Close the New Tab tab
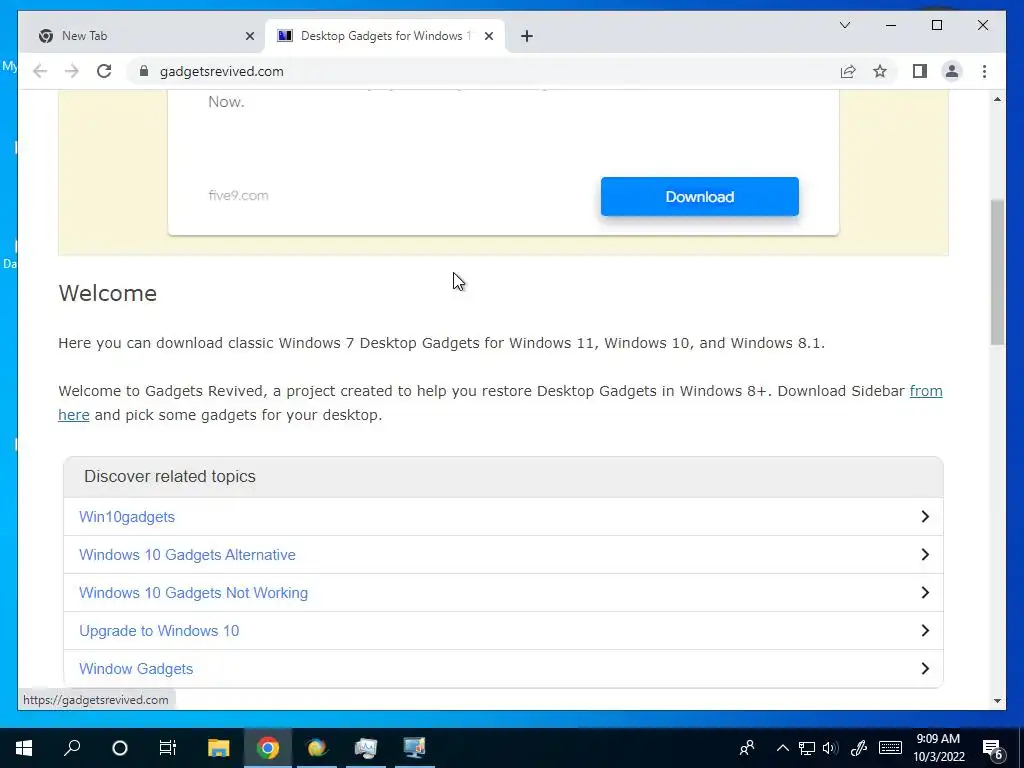This screenshot has height=768, width=1024. click(249, 36)
